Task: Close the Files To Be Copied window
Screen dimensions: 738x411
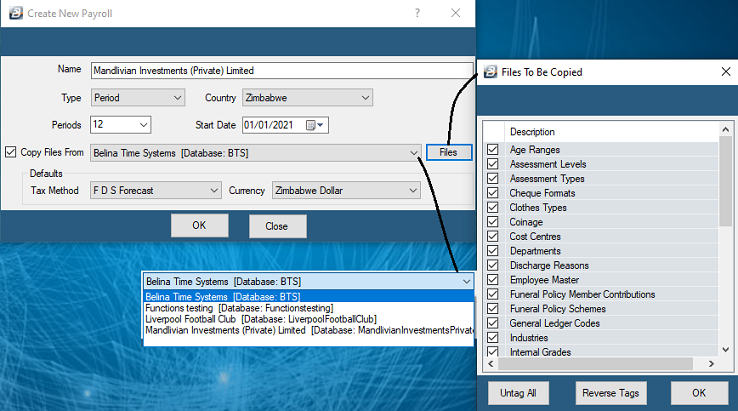Action: [x=726, y=72]
